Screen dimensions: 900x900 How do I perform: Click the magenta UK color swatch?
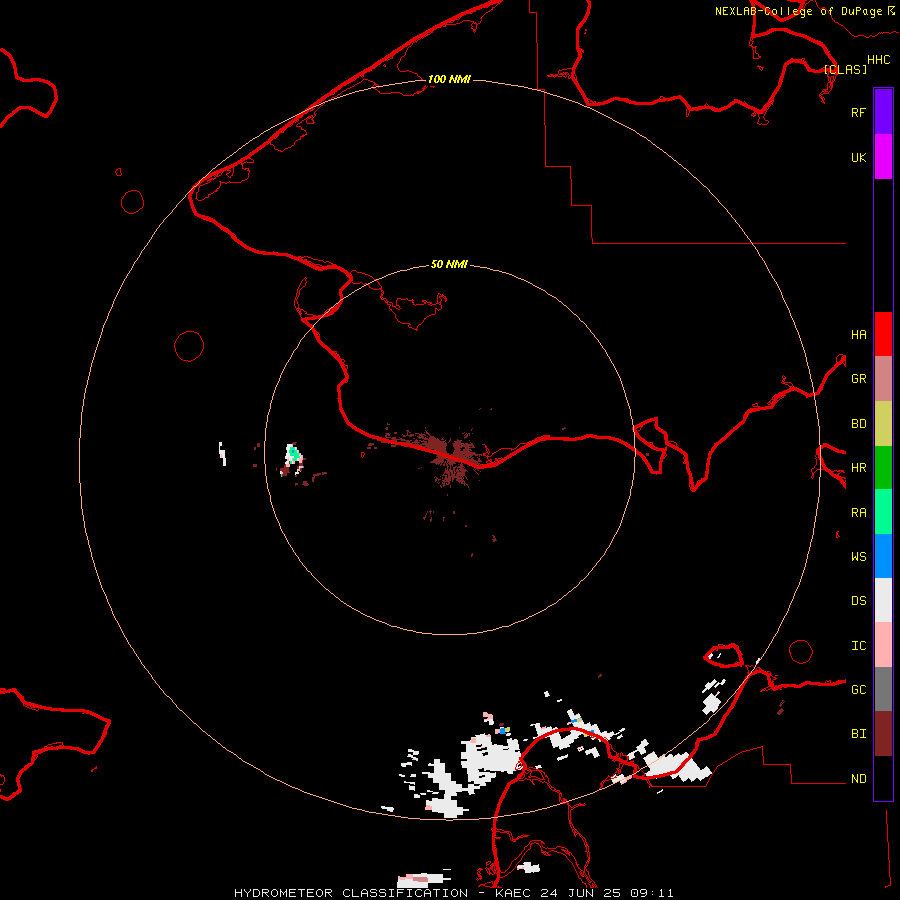pyautogui.click(x=883, y=157)
